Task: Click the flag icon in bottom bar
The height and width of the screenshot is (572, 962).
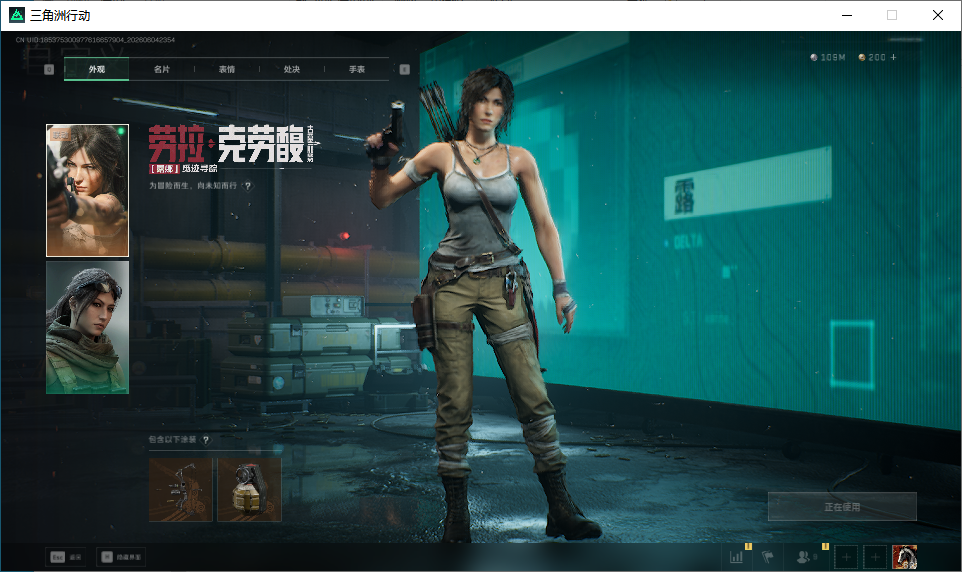Action: pos(768,557)
